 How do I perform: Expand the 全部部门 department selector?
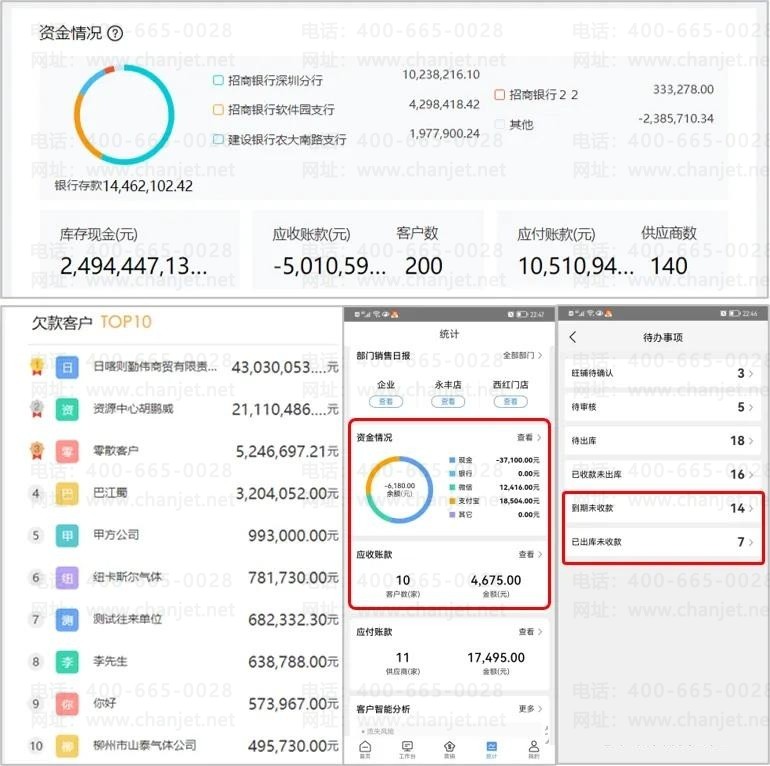click(523, 355)
